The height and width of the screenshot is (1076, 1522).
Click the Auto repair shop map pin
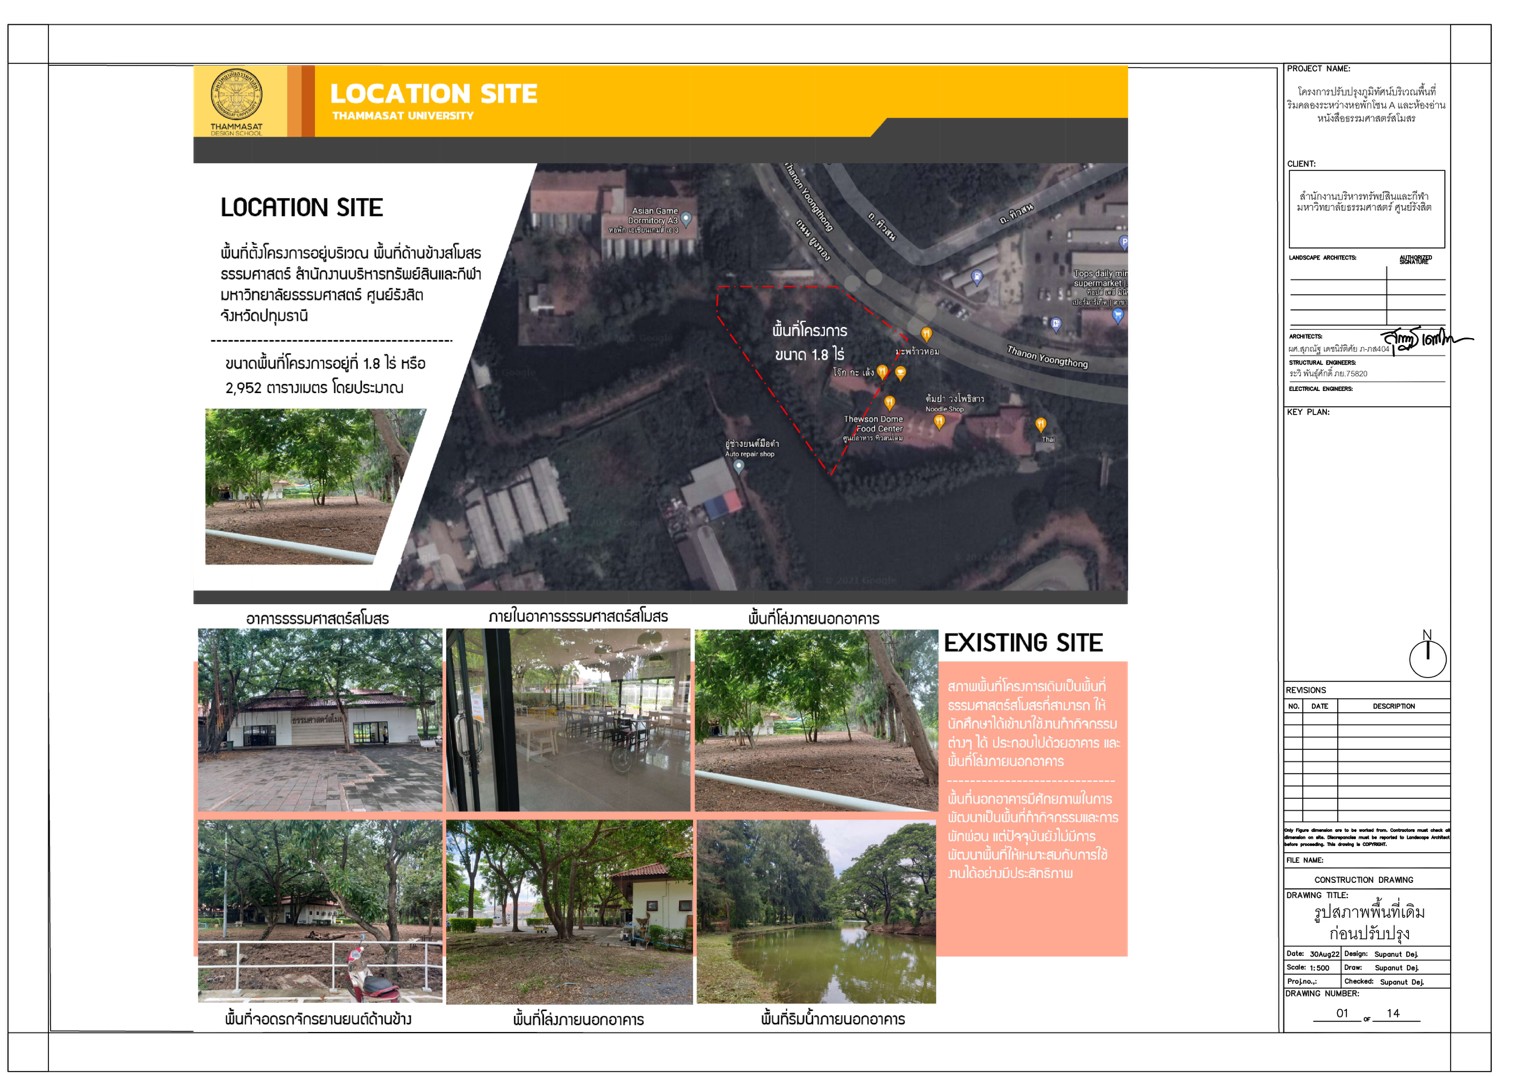click(x=739, y=466)
